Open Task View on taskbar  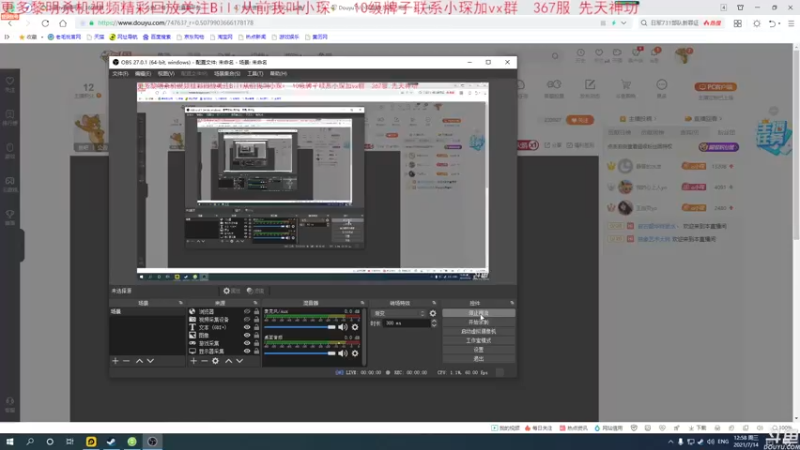click(x=70, y=441)
